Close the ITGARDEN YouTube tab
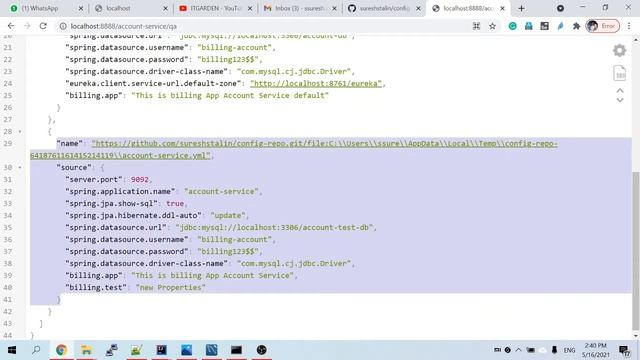The height and width of the screenshot is (360, 640). click(250, 8)
